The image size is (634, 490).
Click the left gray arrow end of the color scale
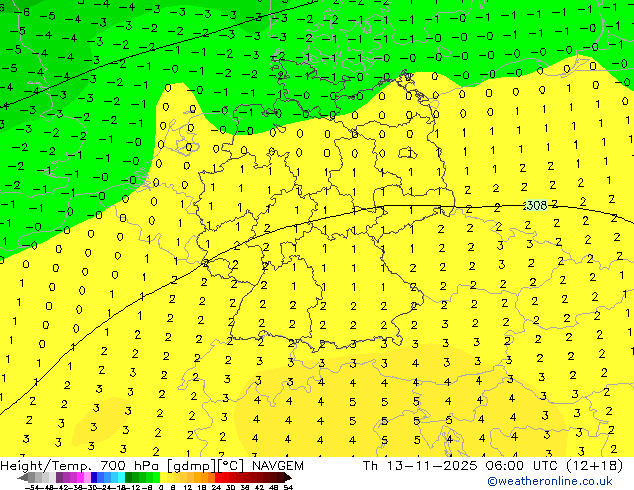pyautogui.click(x=23, y=478)
